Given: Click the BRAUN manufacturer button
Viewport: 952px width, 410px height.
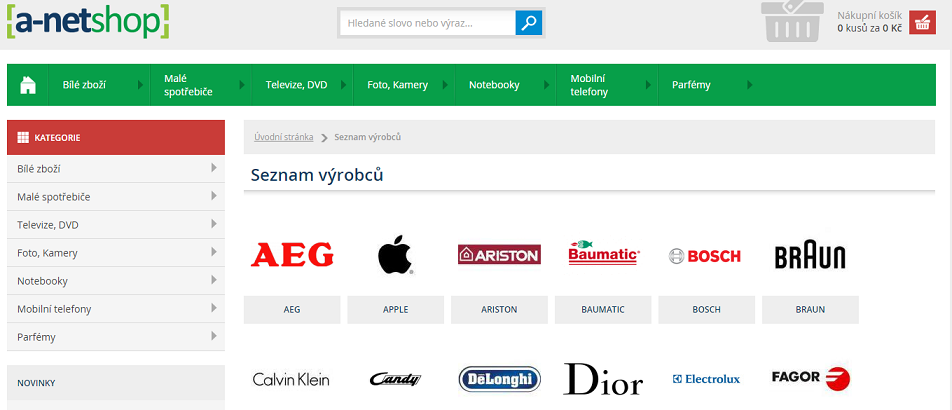Looking at the screenshot, I should [x=811, y=310].
